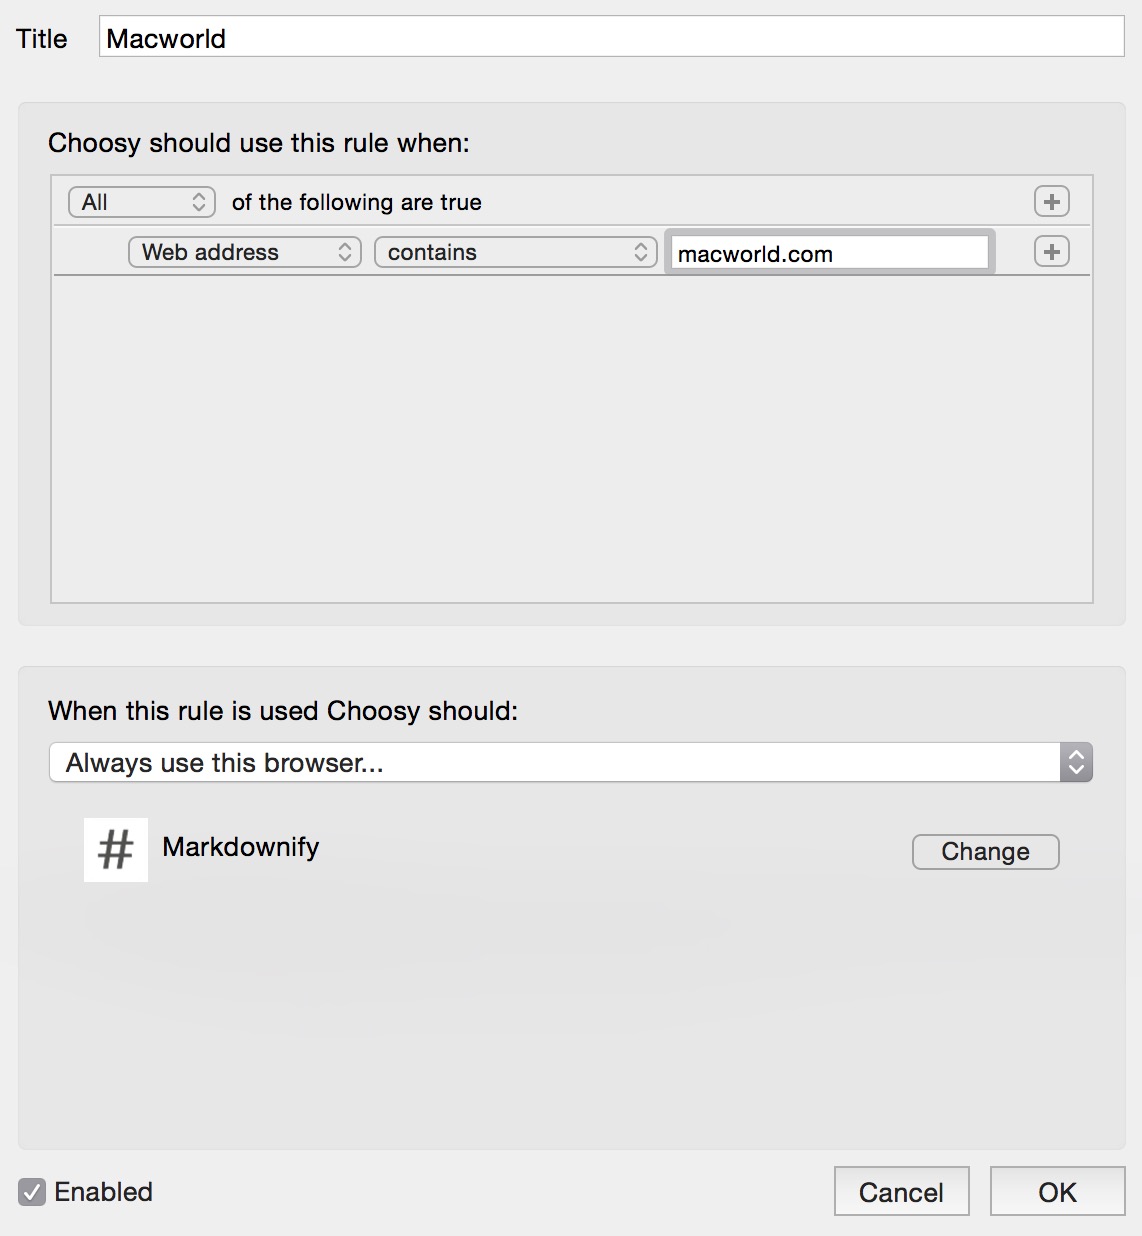Click the blue stepper arrows on browser dropdown

[x=1077, y=763]
